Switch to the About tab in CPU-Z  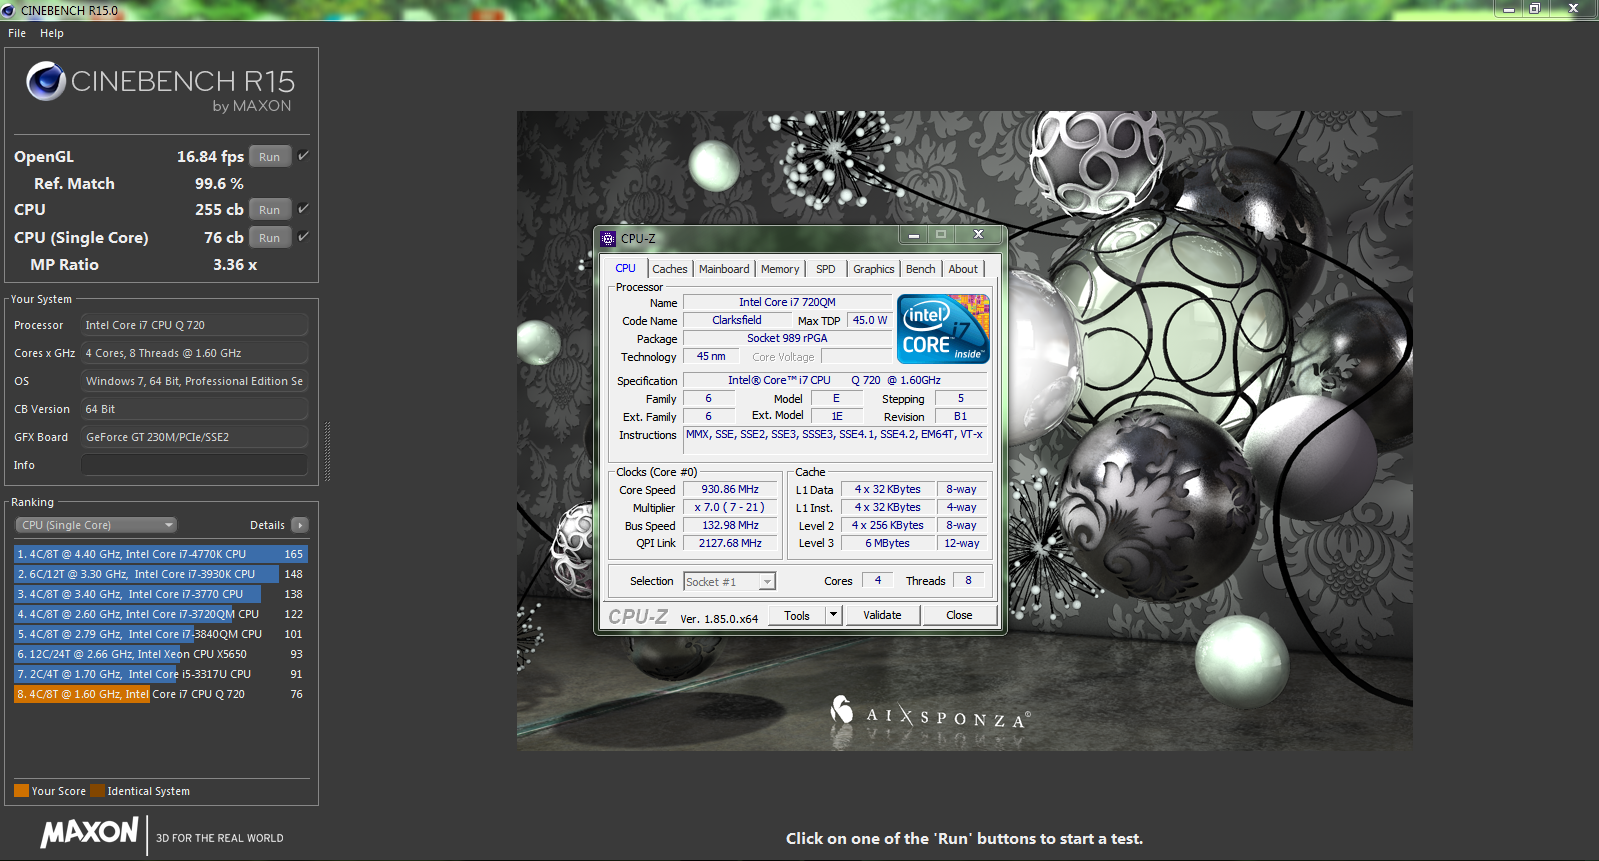[963, 269]
